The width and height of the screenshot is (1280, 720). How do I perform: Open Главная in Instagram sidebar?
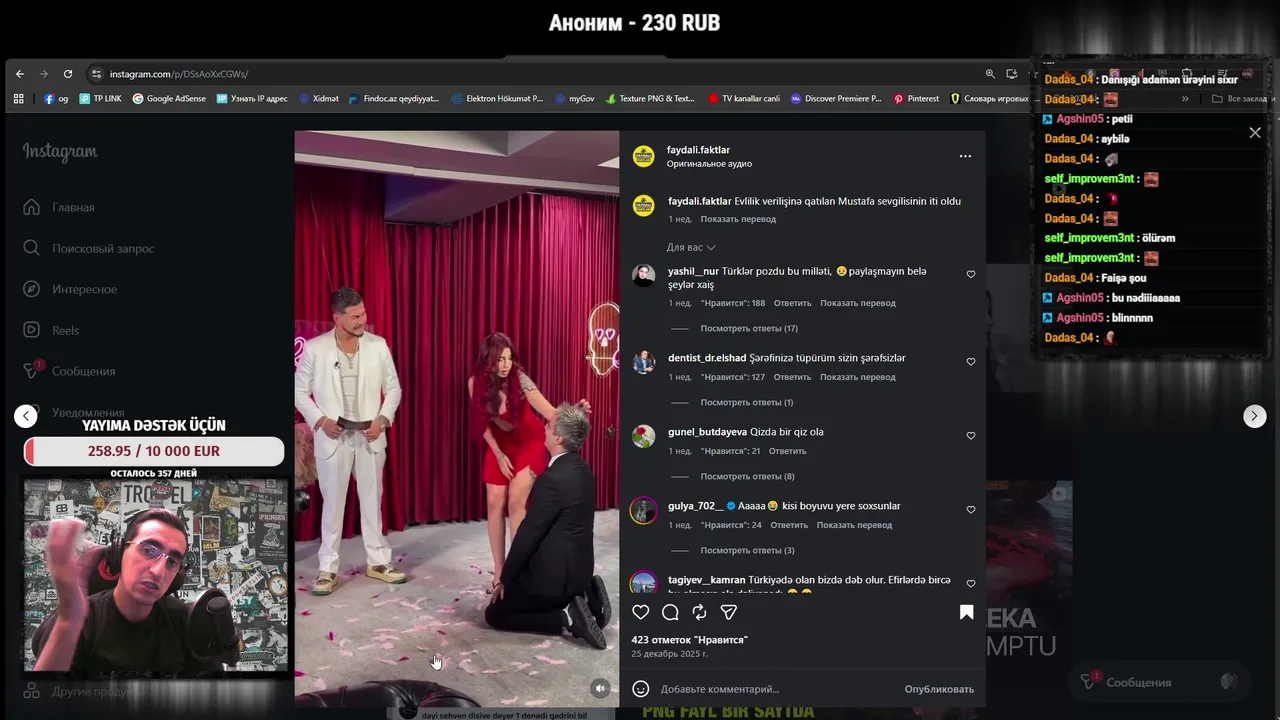pyautogui.click(x=60, y=207)
